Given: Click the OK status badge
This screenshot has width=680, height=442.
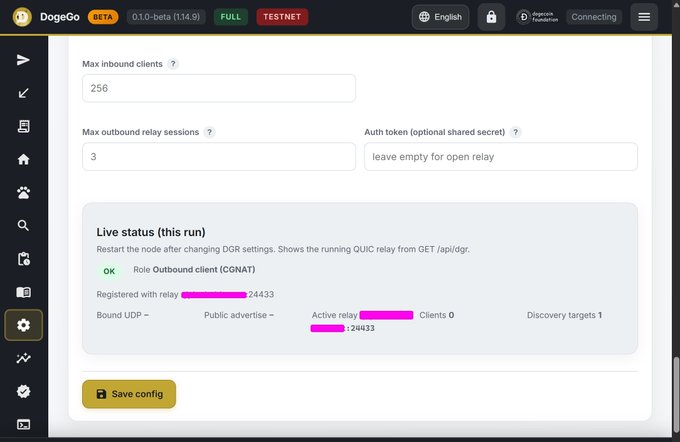Looking at the screenshot, I should tap(109, 271).
